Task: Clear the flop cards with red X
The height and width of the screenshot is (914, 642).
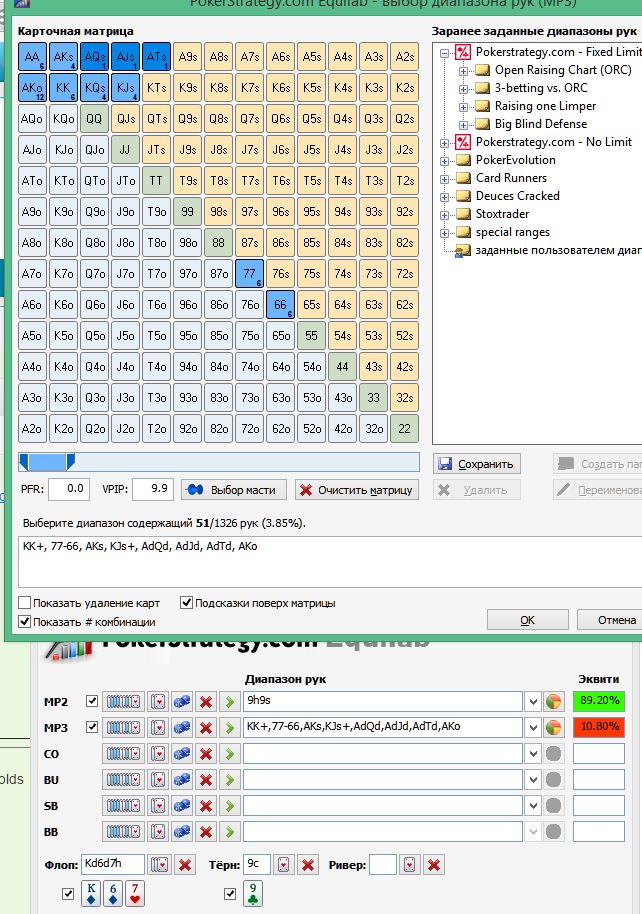Action: tap(185, 865)
